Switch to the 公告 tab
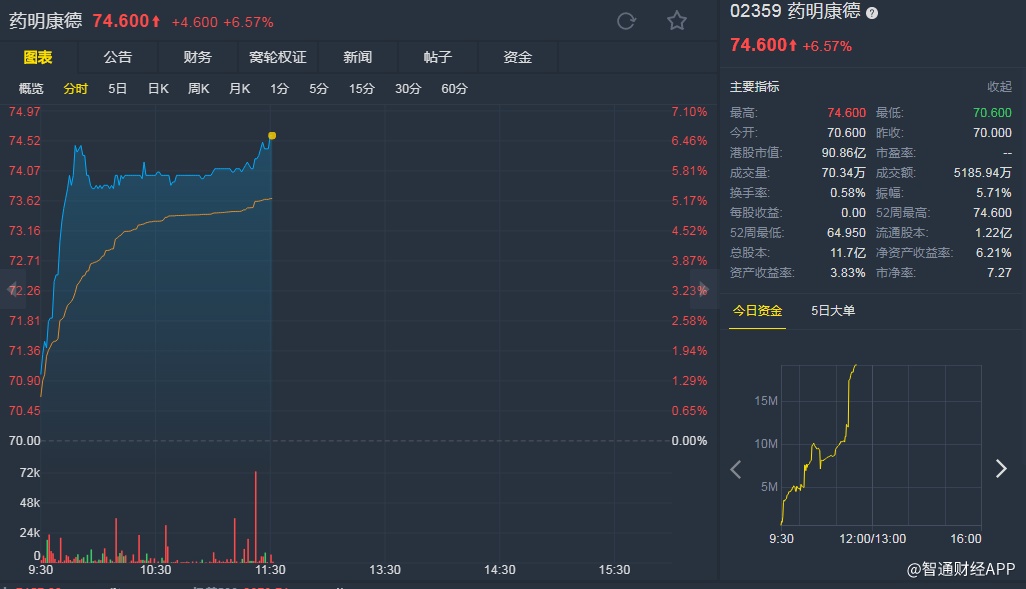The image size is (1026, 589). click(117, 57)
